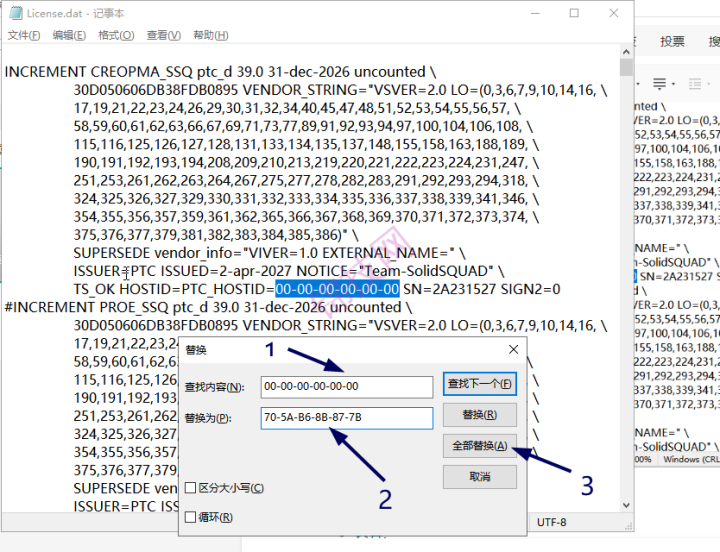Open the line spacing dropdown in background window
Image resolution: width=720 pixels, height=552 pixels.
tap(673, 84)
